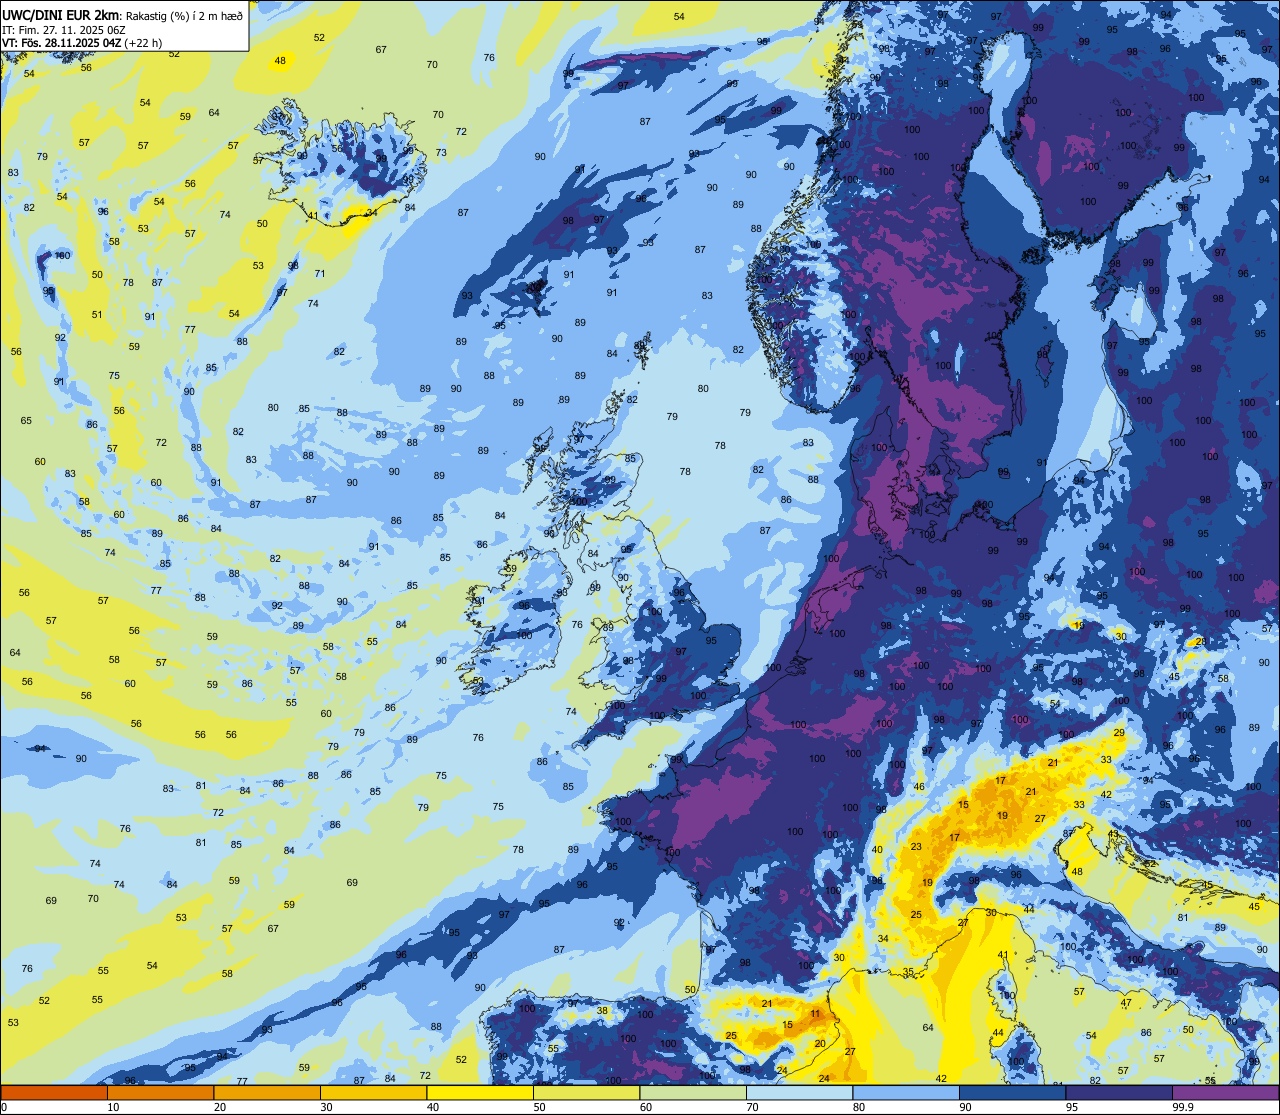Click the humidity value "65" at the left edge

[x=26, y=420]
